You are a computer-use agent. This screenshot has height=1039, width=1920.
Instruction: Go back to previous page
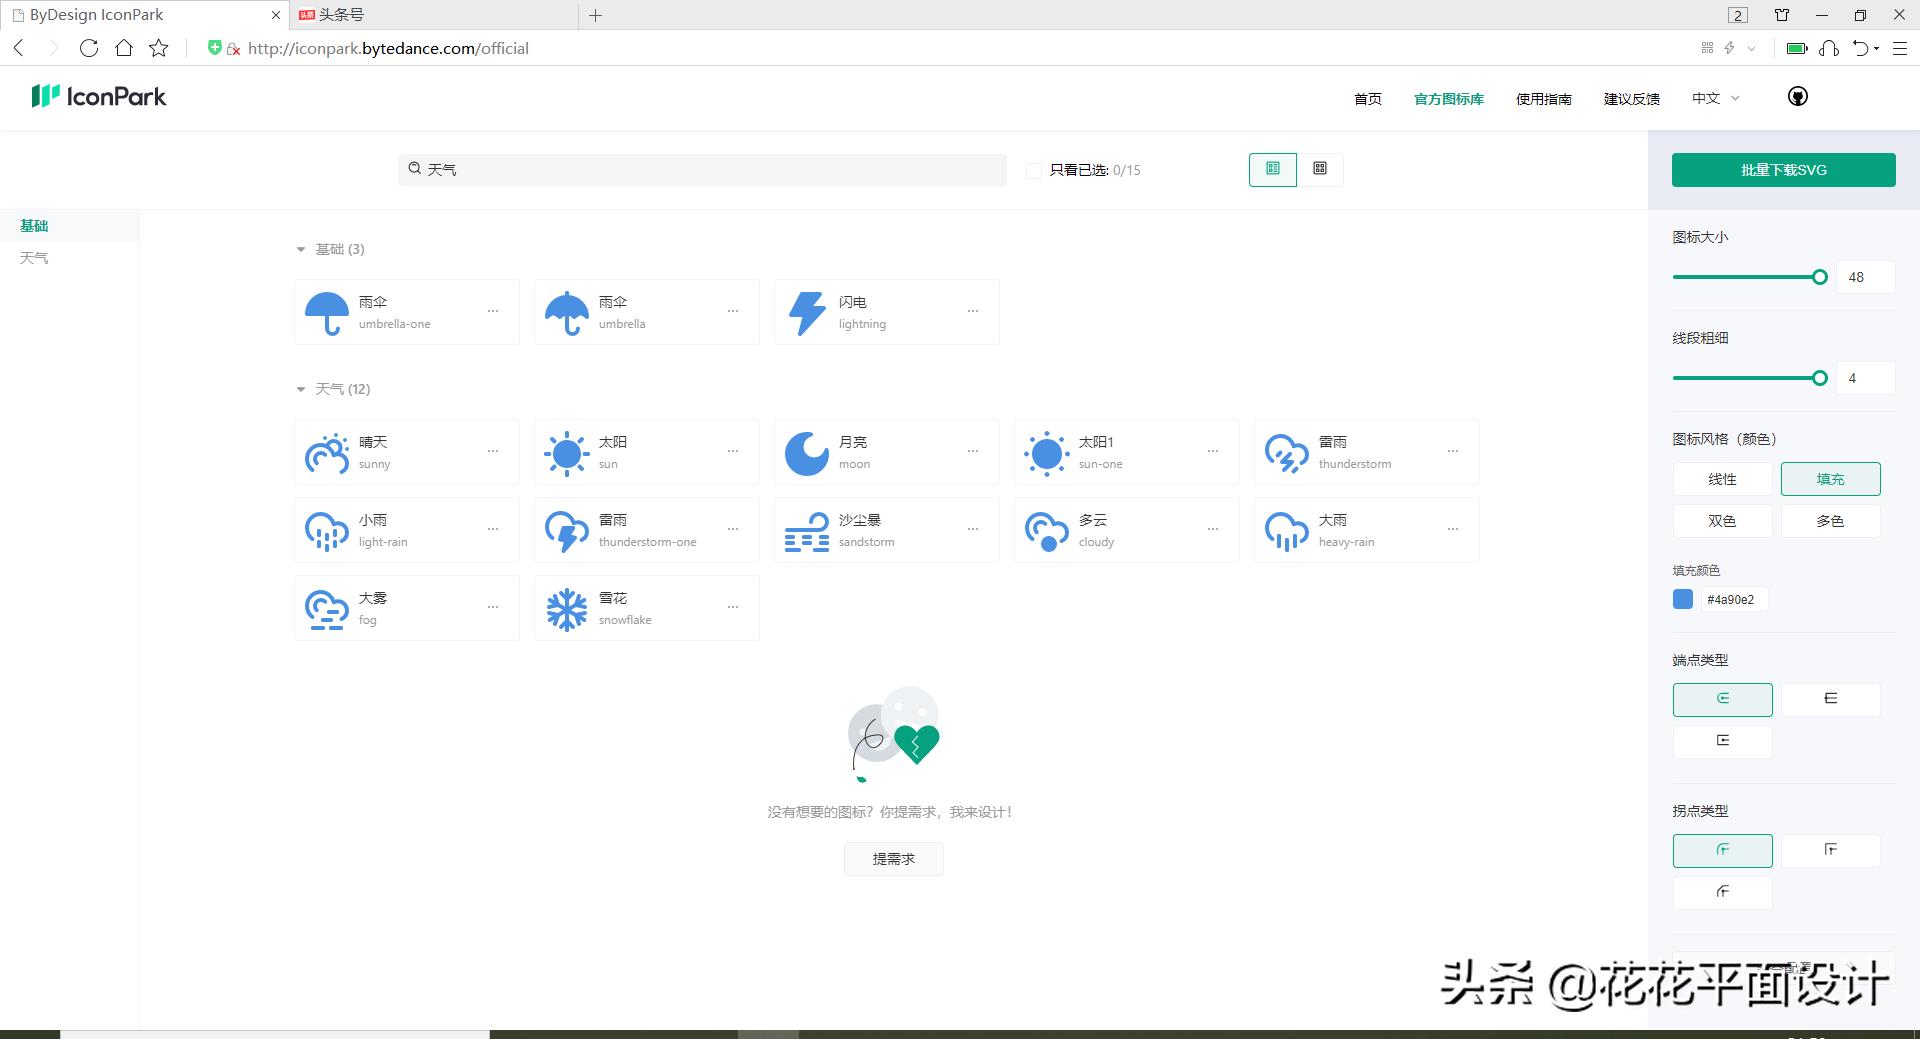point(19,48)
